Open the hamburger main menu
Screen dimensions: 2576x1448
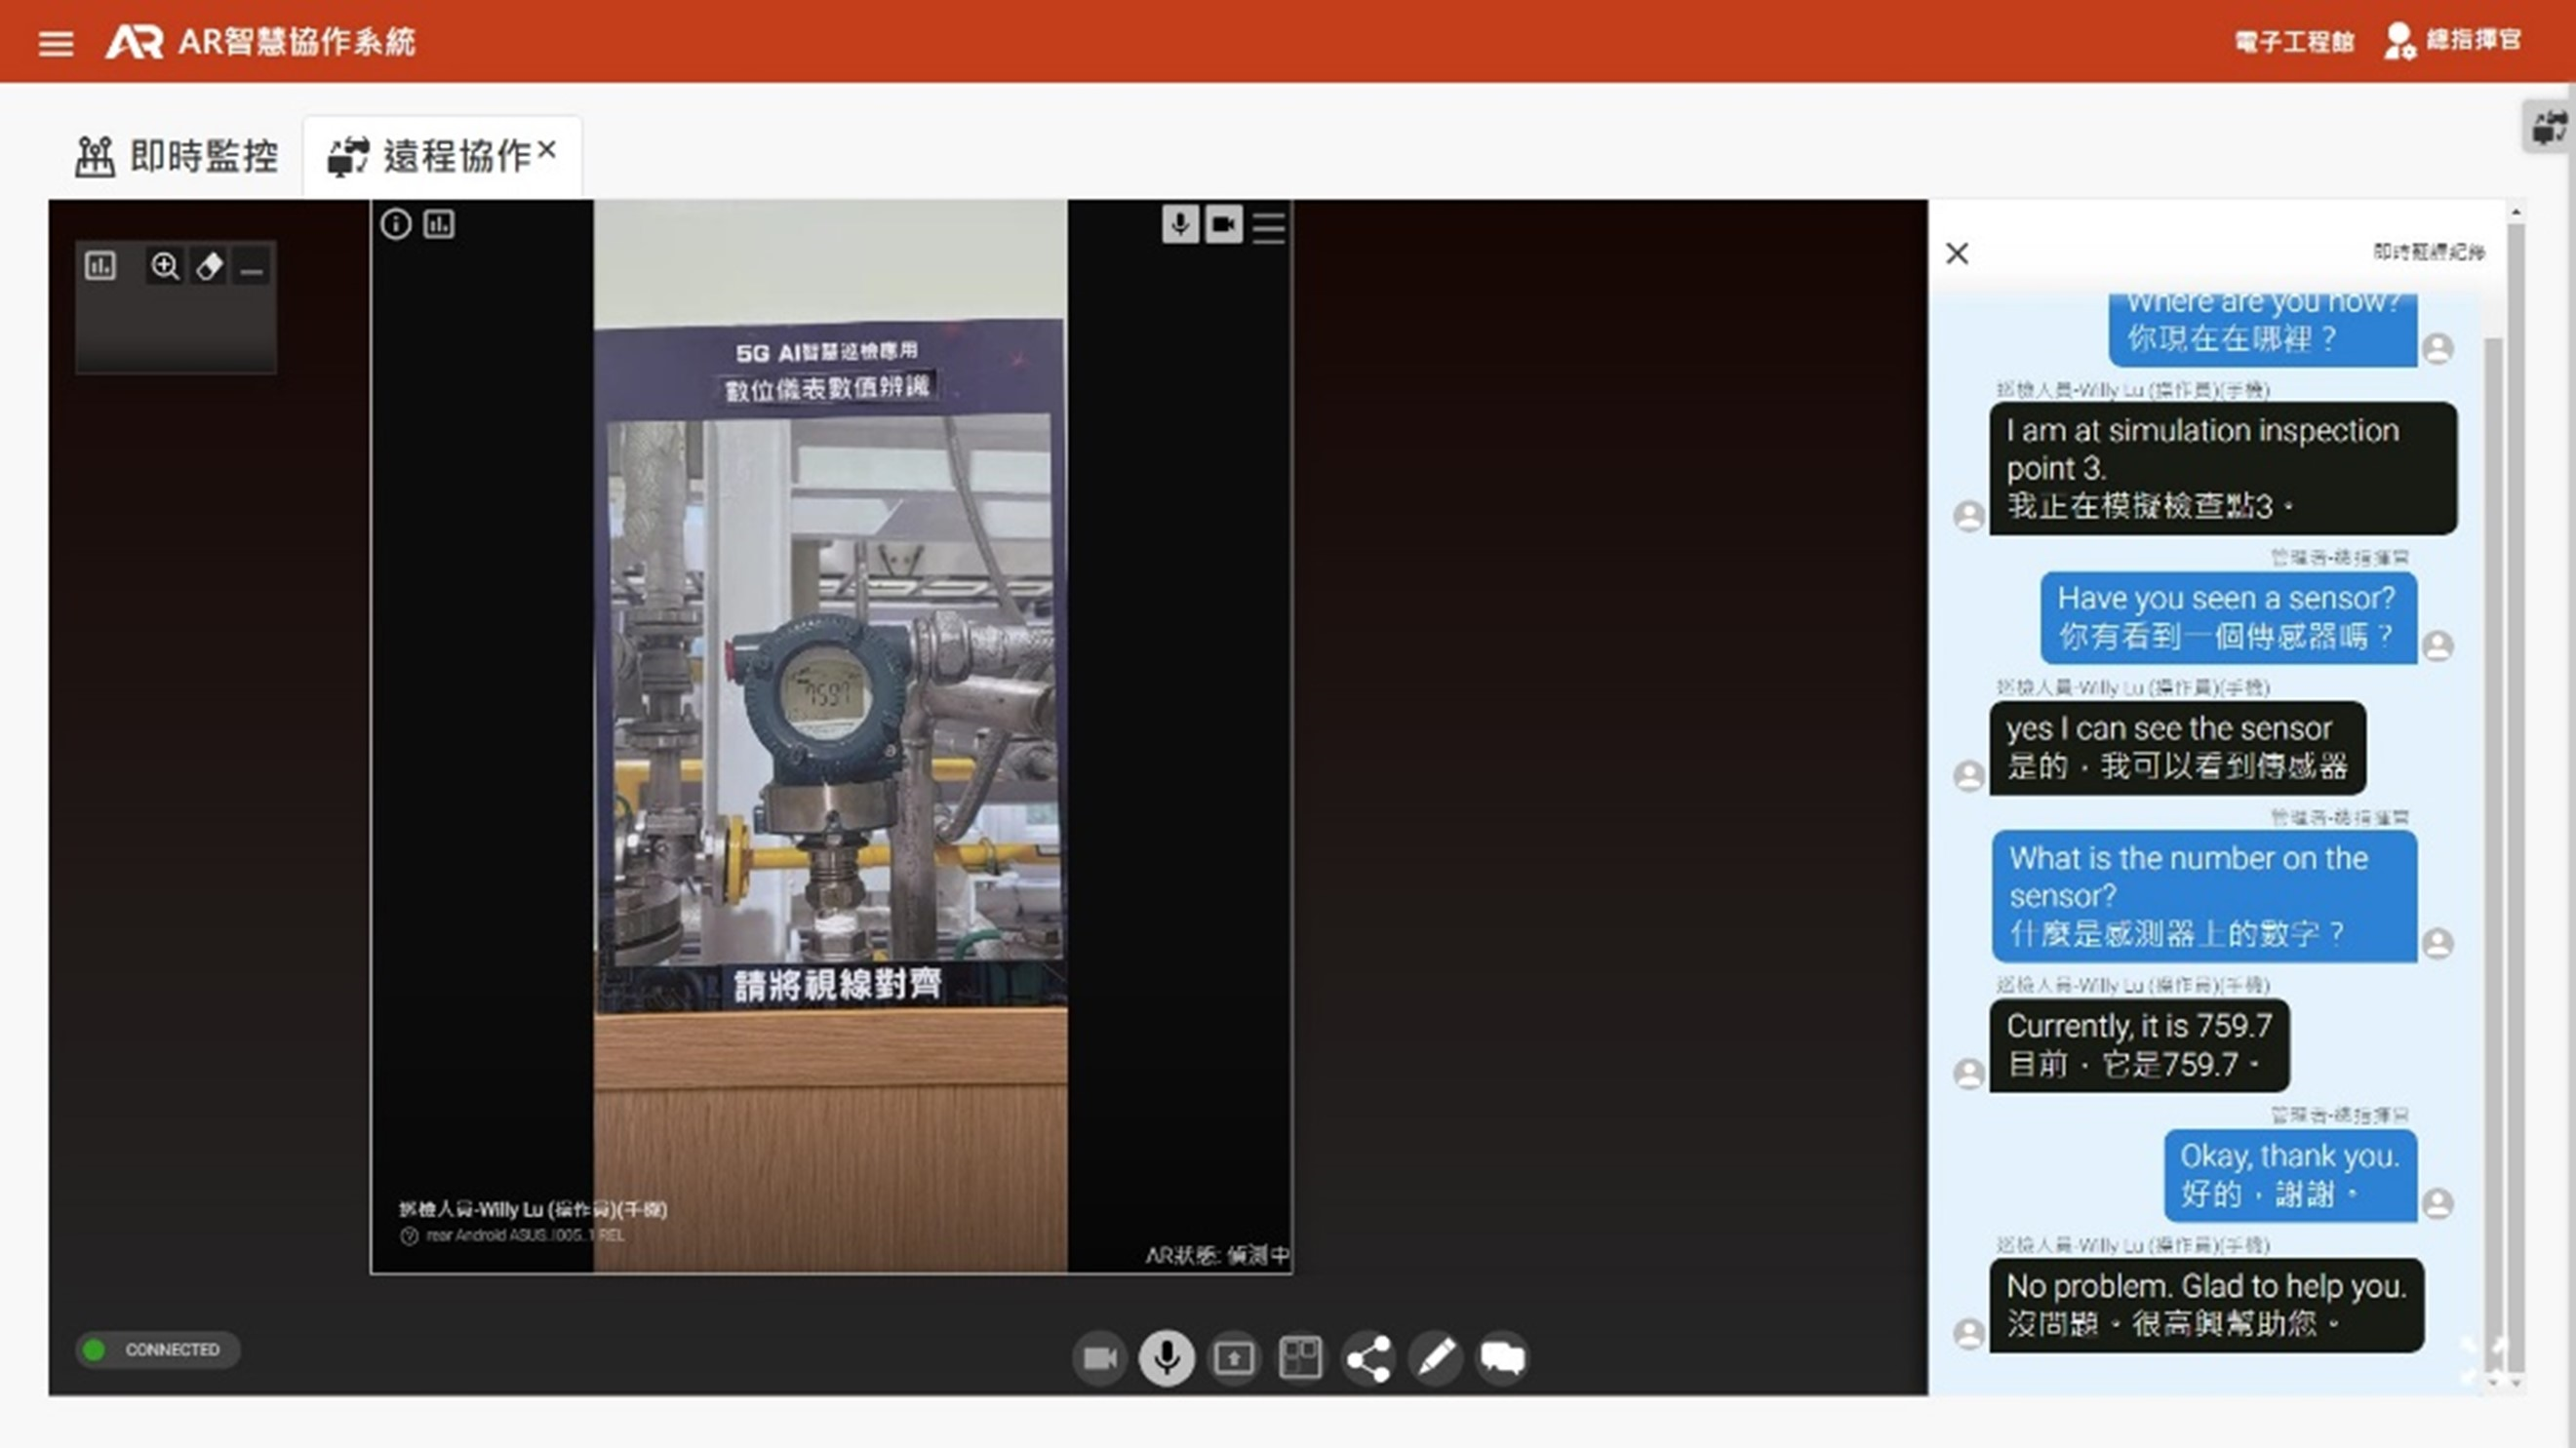coord(56,43)
